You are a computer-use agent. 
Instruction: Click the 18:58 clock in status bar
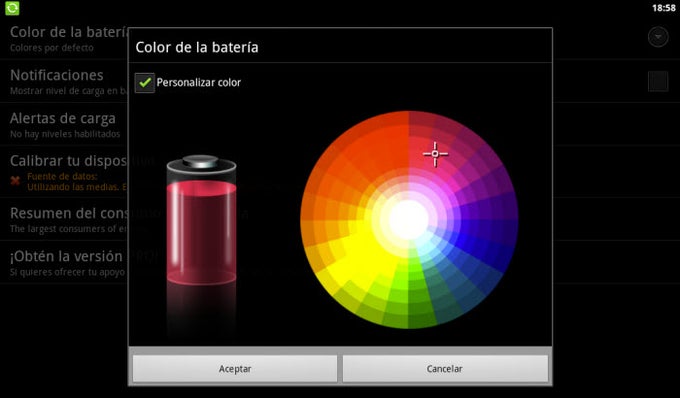click(x=664, y=8)
